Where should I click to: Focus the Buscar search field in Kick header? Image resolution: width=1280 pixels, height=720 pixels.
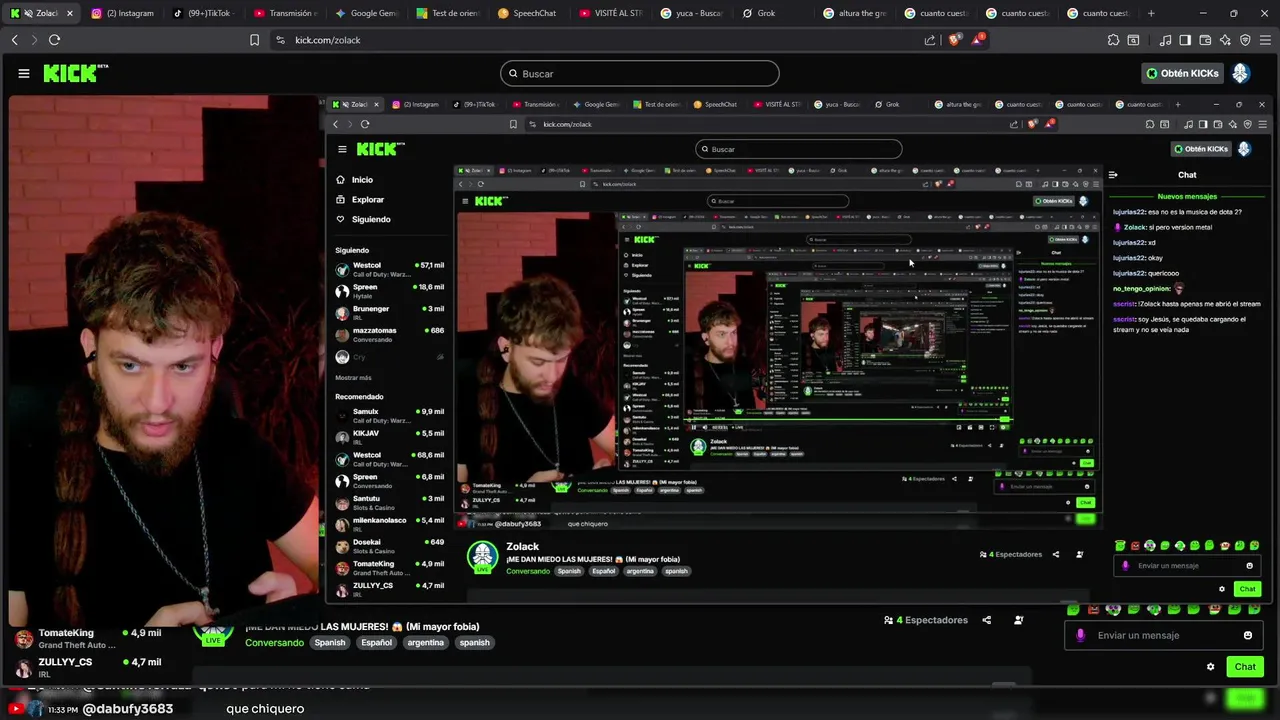[x=640, y=73]
